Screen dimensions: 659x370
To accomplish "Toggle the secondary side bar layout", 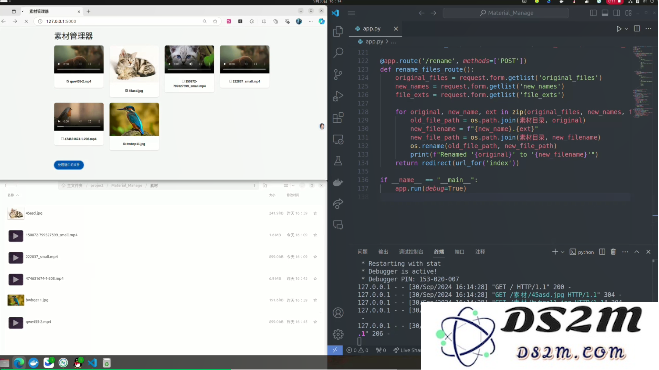I will 617,13.
